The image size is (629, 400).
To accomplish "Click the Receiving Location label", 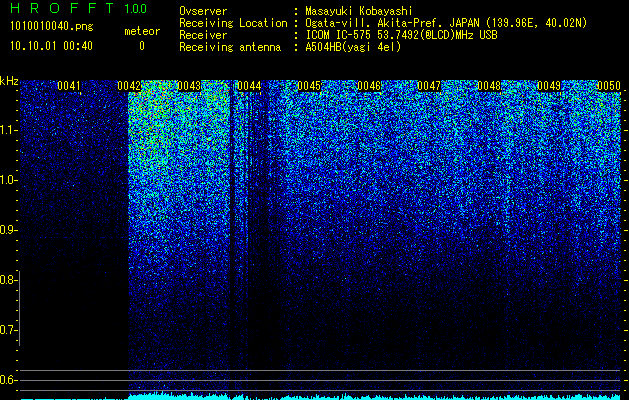I will (x=233, y=23).
